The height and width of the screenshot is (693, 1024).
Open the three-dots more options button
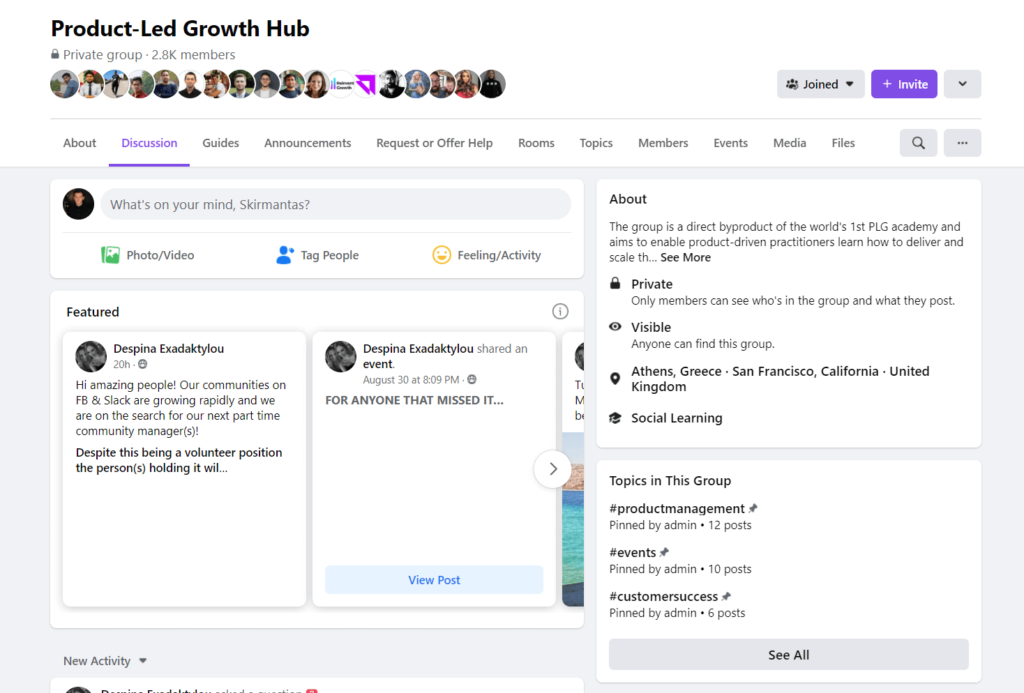click(x=962, y=143)
